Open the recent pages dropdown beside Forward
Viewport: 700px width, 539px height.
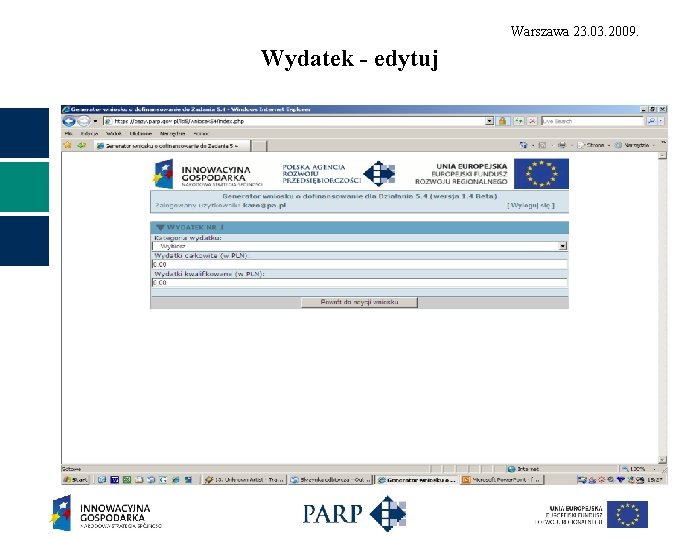[x=95, y=121]
